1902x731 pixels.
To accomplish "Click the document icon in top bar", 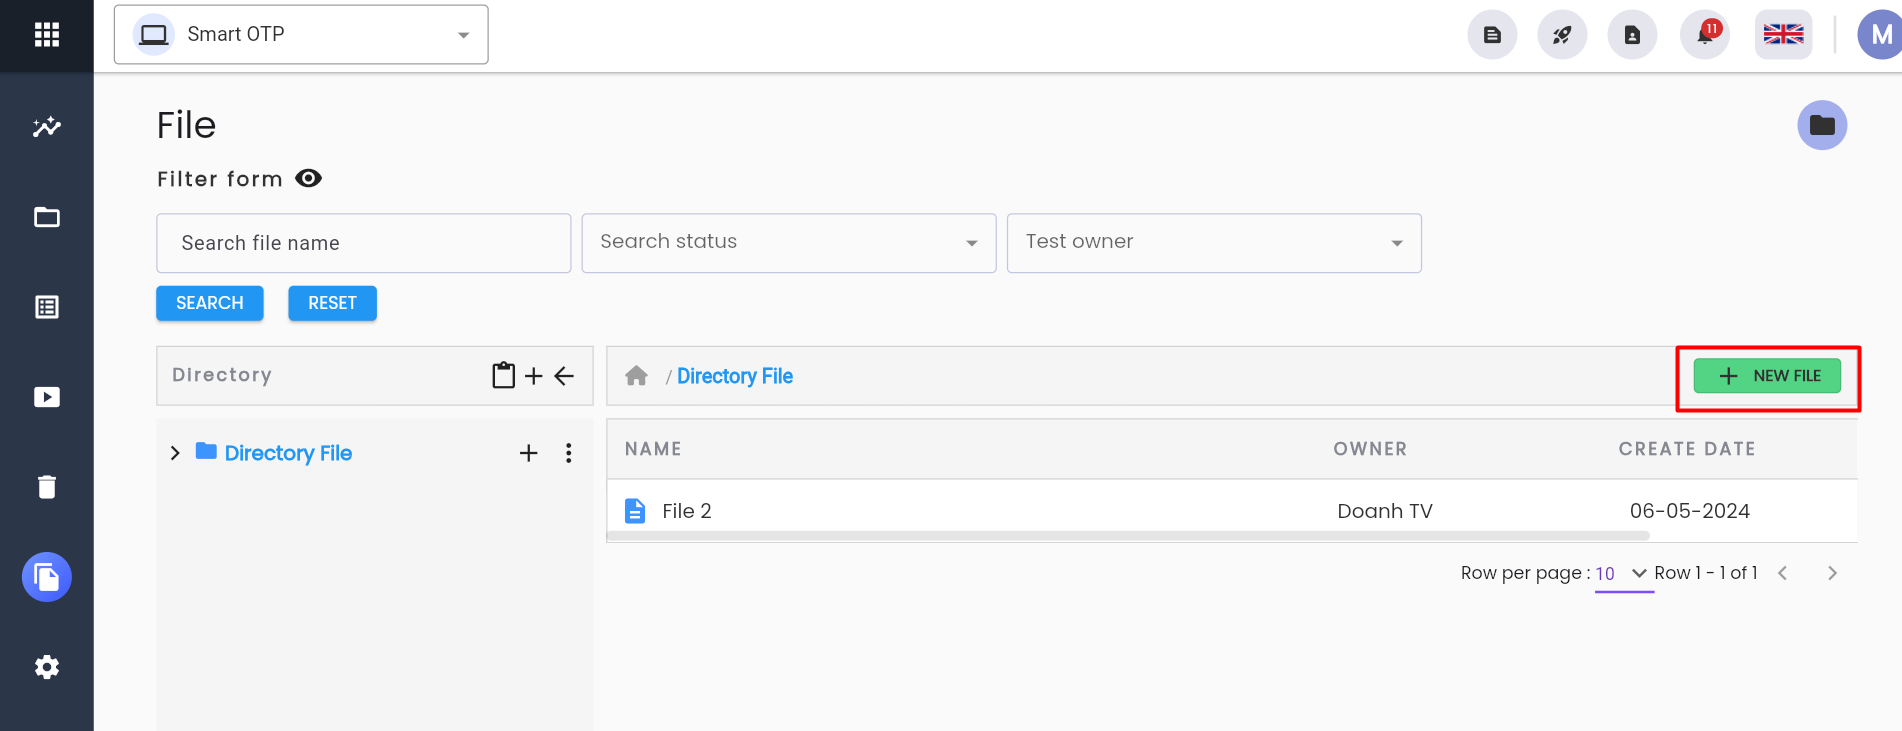I will pyautogui.click(x=1492, y=35).
